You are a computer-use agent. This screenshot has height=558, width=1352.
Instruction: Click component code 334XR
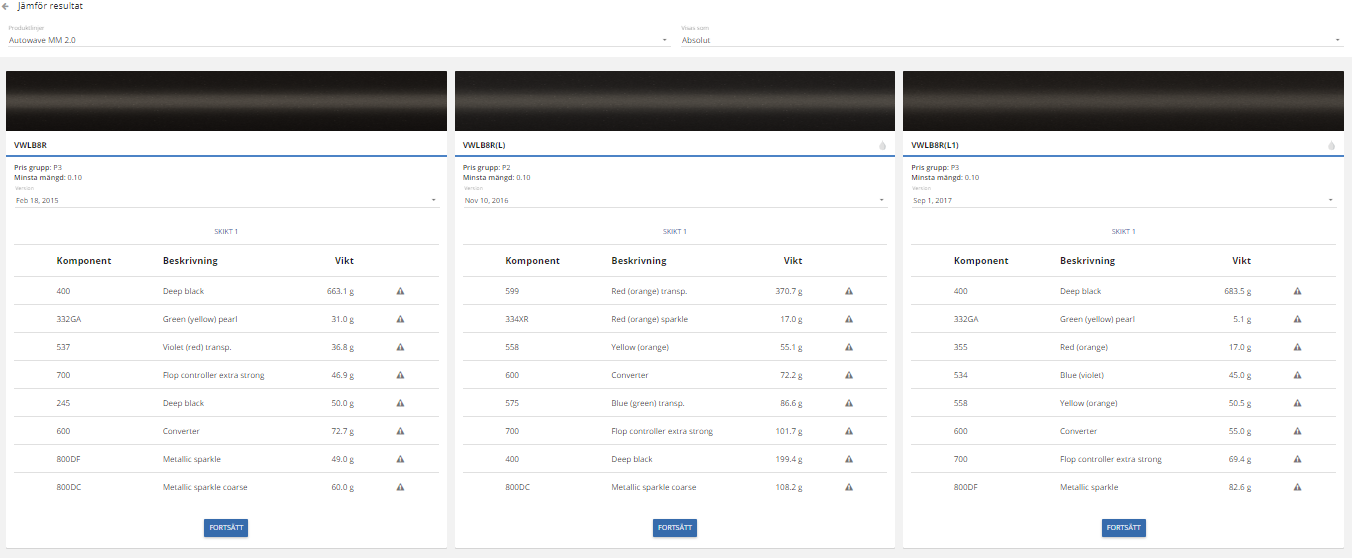518,319
